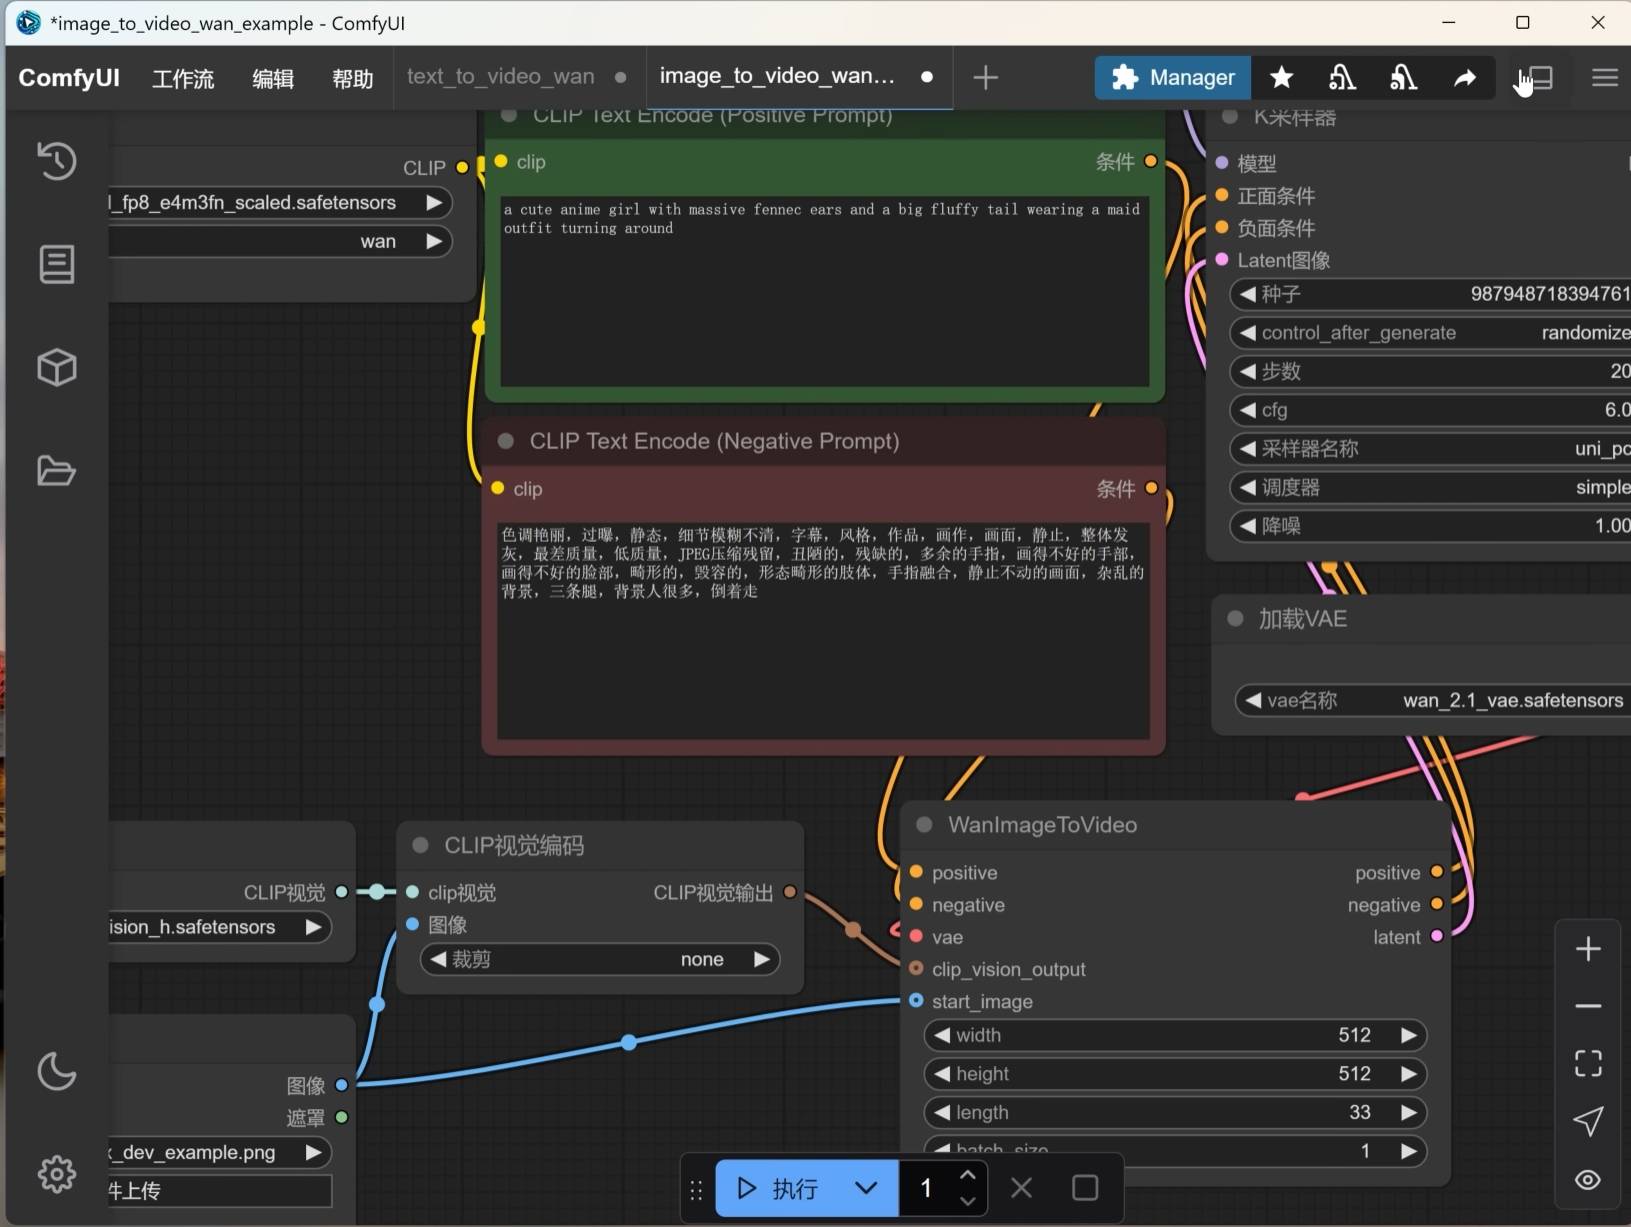Open the queue history sidebar icon
The width and height of the screenshot is (1631, 1227).
(57, 161)
